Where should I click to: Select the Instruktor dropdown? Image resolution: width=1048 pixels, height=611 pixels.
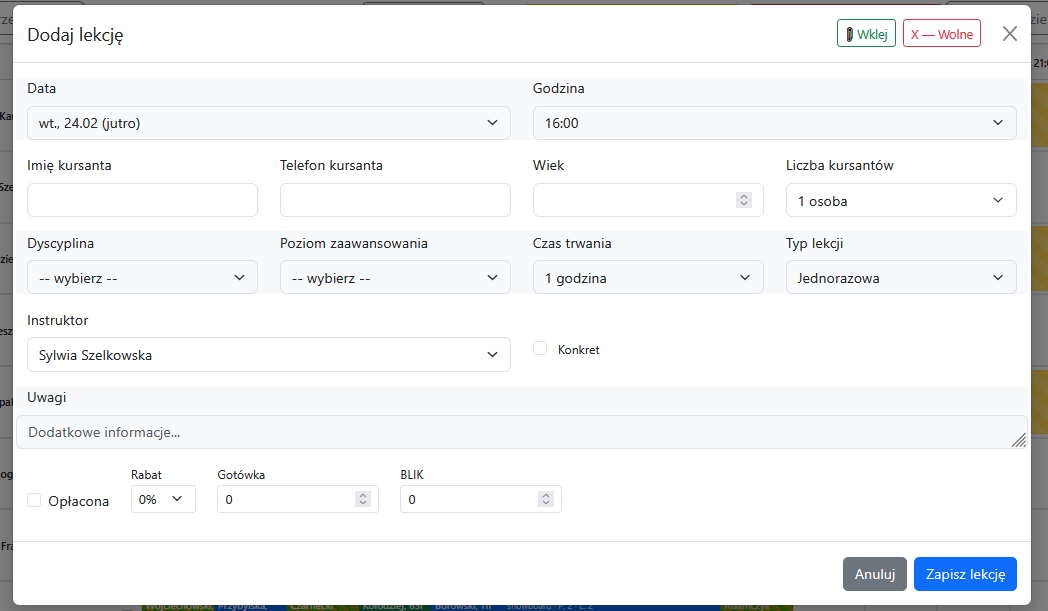(x=268, y=354)
